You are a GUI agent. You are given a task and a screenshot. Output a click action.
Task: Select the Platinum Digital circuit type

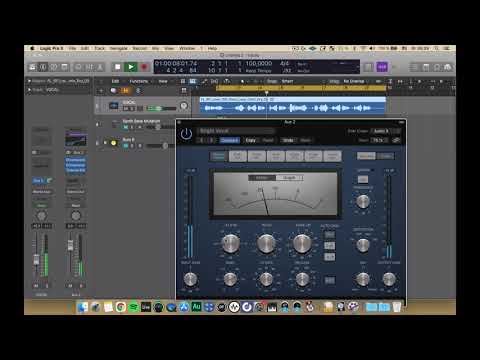pyautogui.click(x=218, y=156)
